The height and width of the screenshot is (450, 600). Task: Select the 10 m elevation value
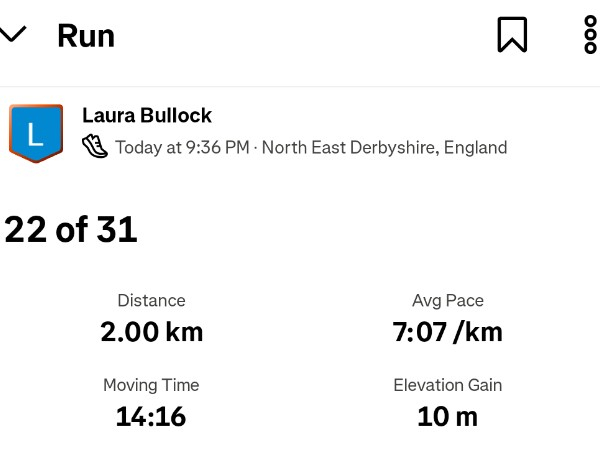tap(447, 416)
